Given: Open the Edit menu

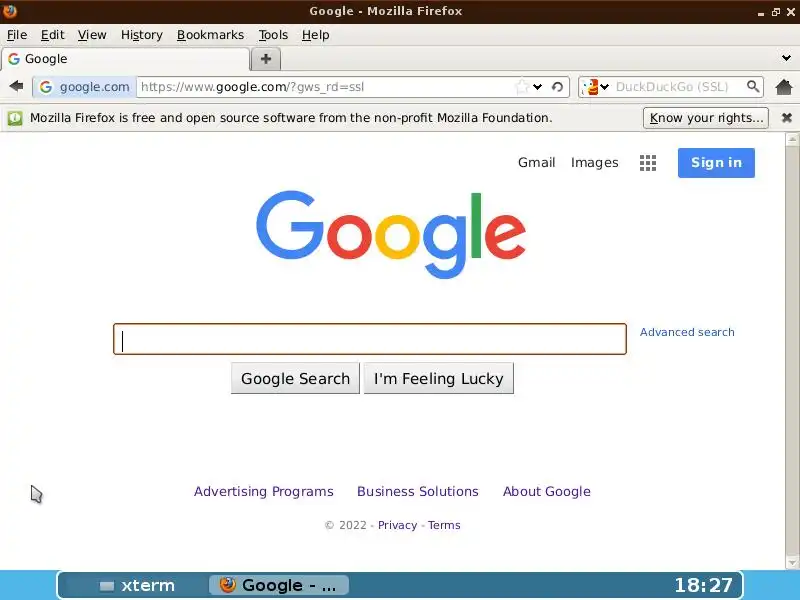Looking at the screenshot, I should [53, 35].
